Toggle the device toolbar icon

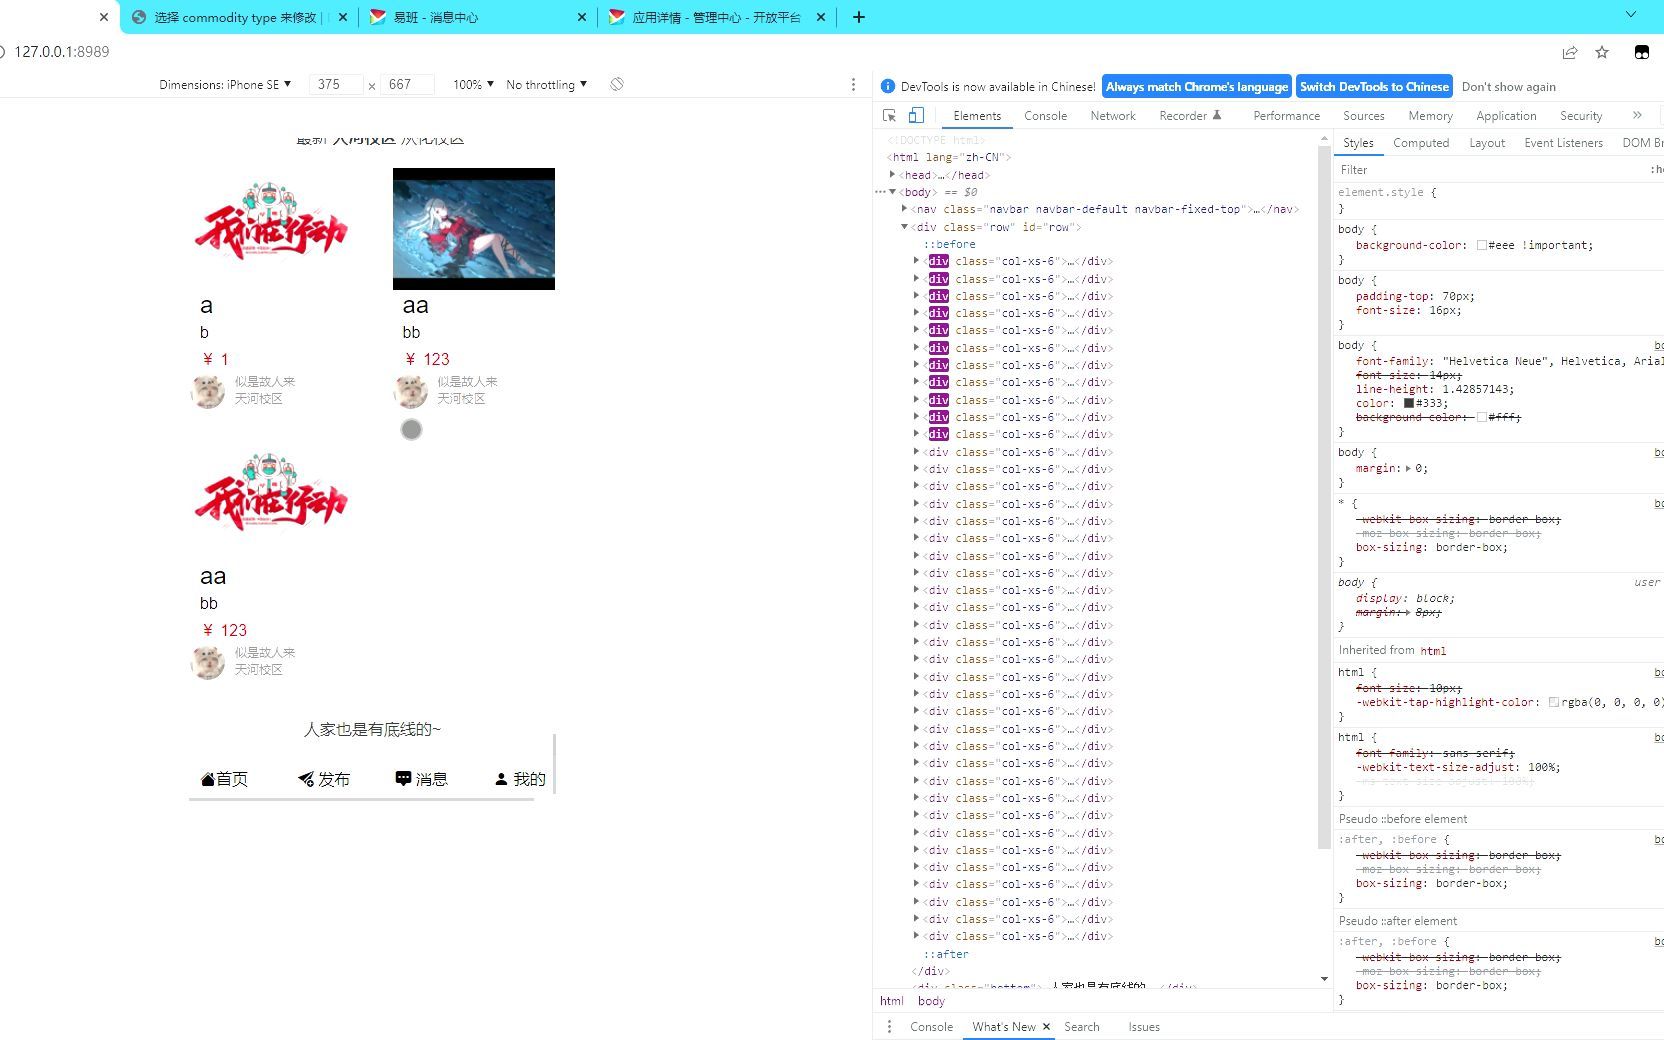(x=916, y=115)
